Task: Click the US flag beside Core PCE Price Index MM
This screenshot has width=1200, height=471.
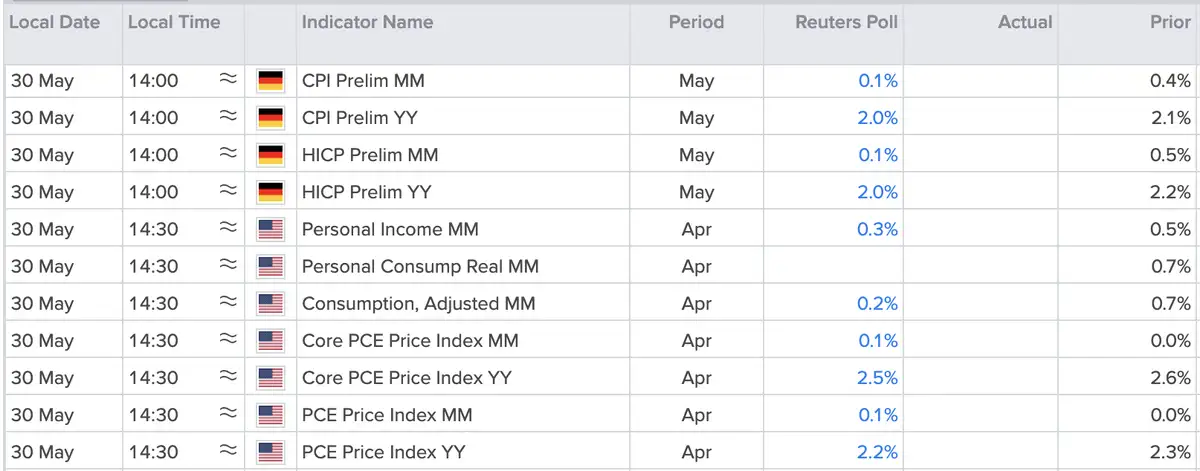Action: tap(270, 341)
